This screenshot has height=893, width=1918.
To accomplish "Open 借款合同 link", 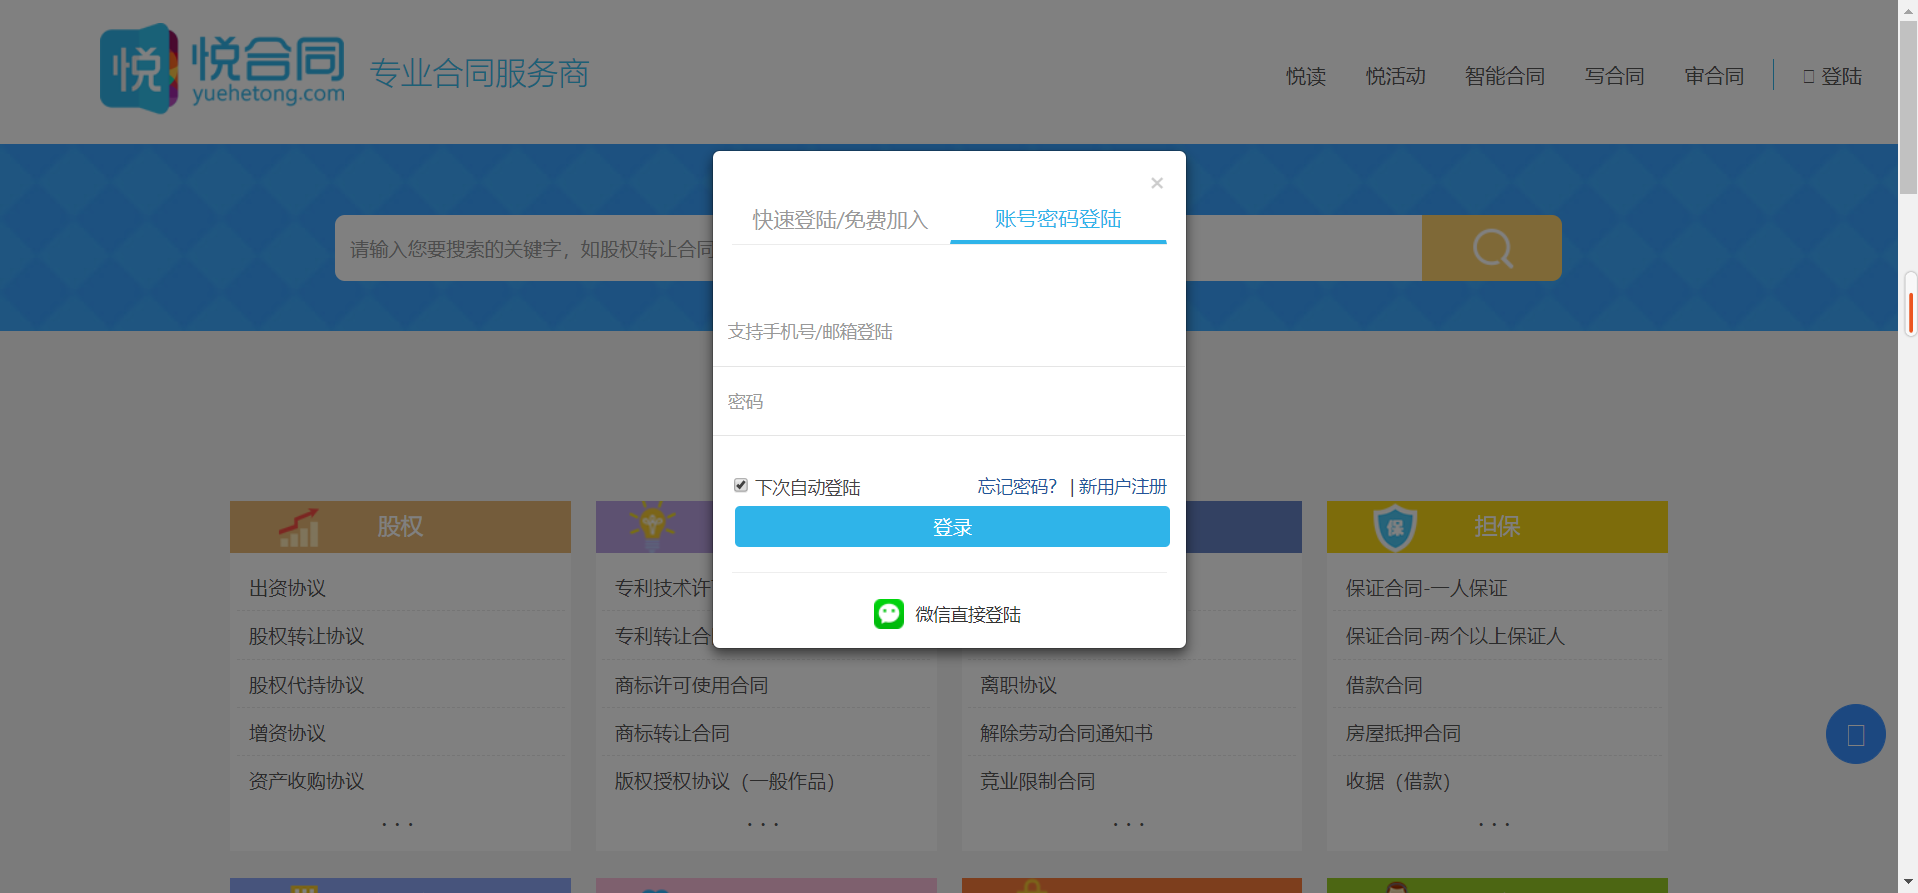I will 1384,685.
